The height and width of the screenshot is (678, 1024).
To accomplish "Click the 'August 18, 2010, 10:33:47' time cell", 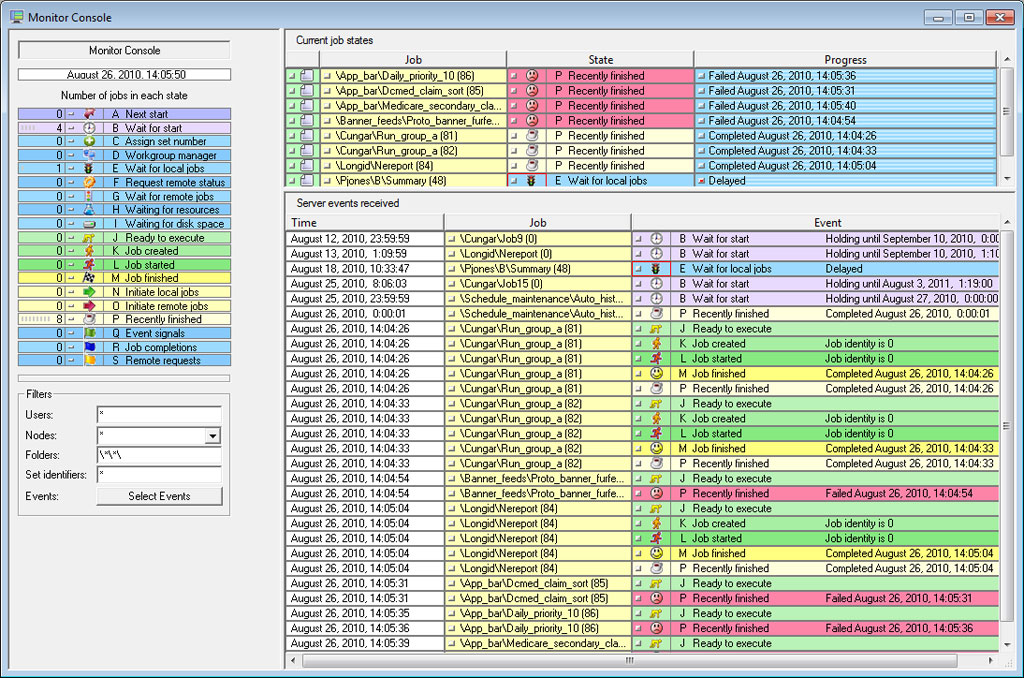I will [x=364, y=269].
